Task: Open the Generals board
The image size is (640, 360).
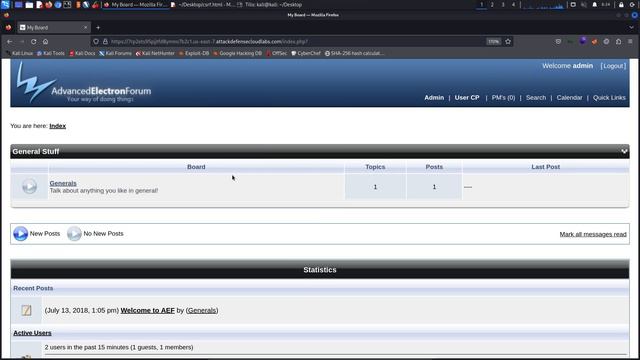Action: point(63,183)
